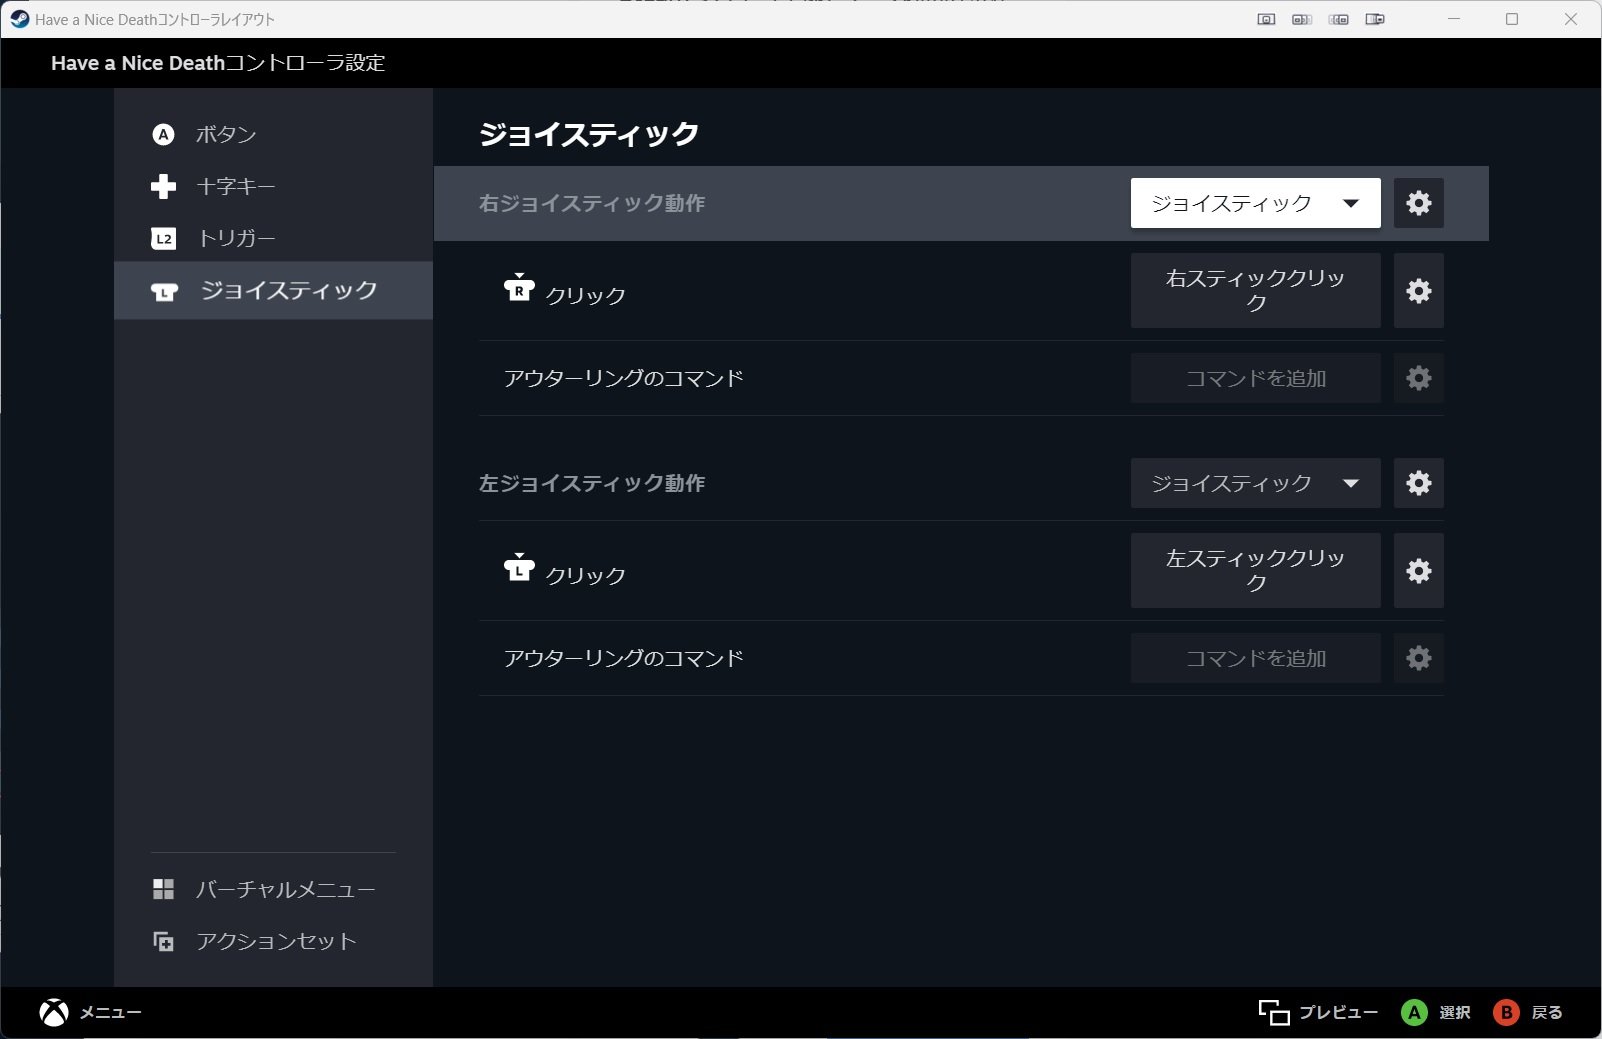Click アウターリングのコマンド label under right joystick
This screenshot has width=1602, height=1039.
[624, 378]
